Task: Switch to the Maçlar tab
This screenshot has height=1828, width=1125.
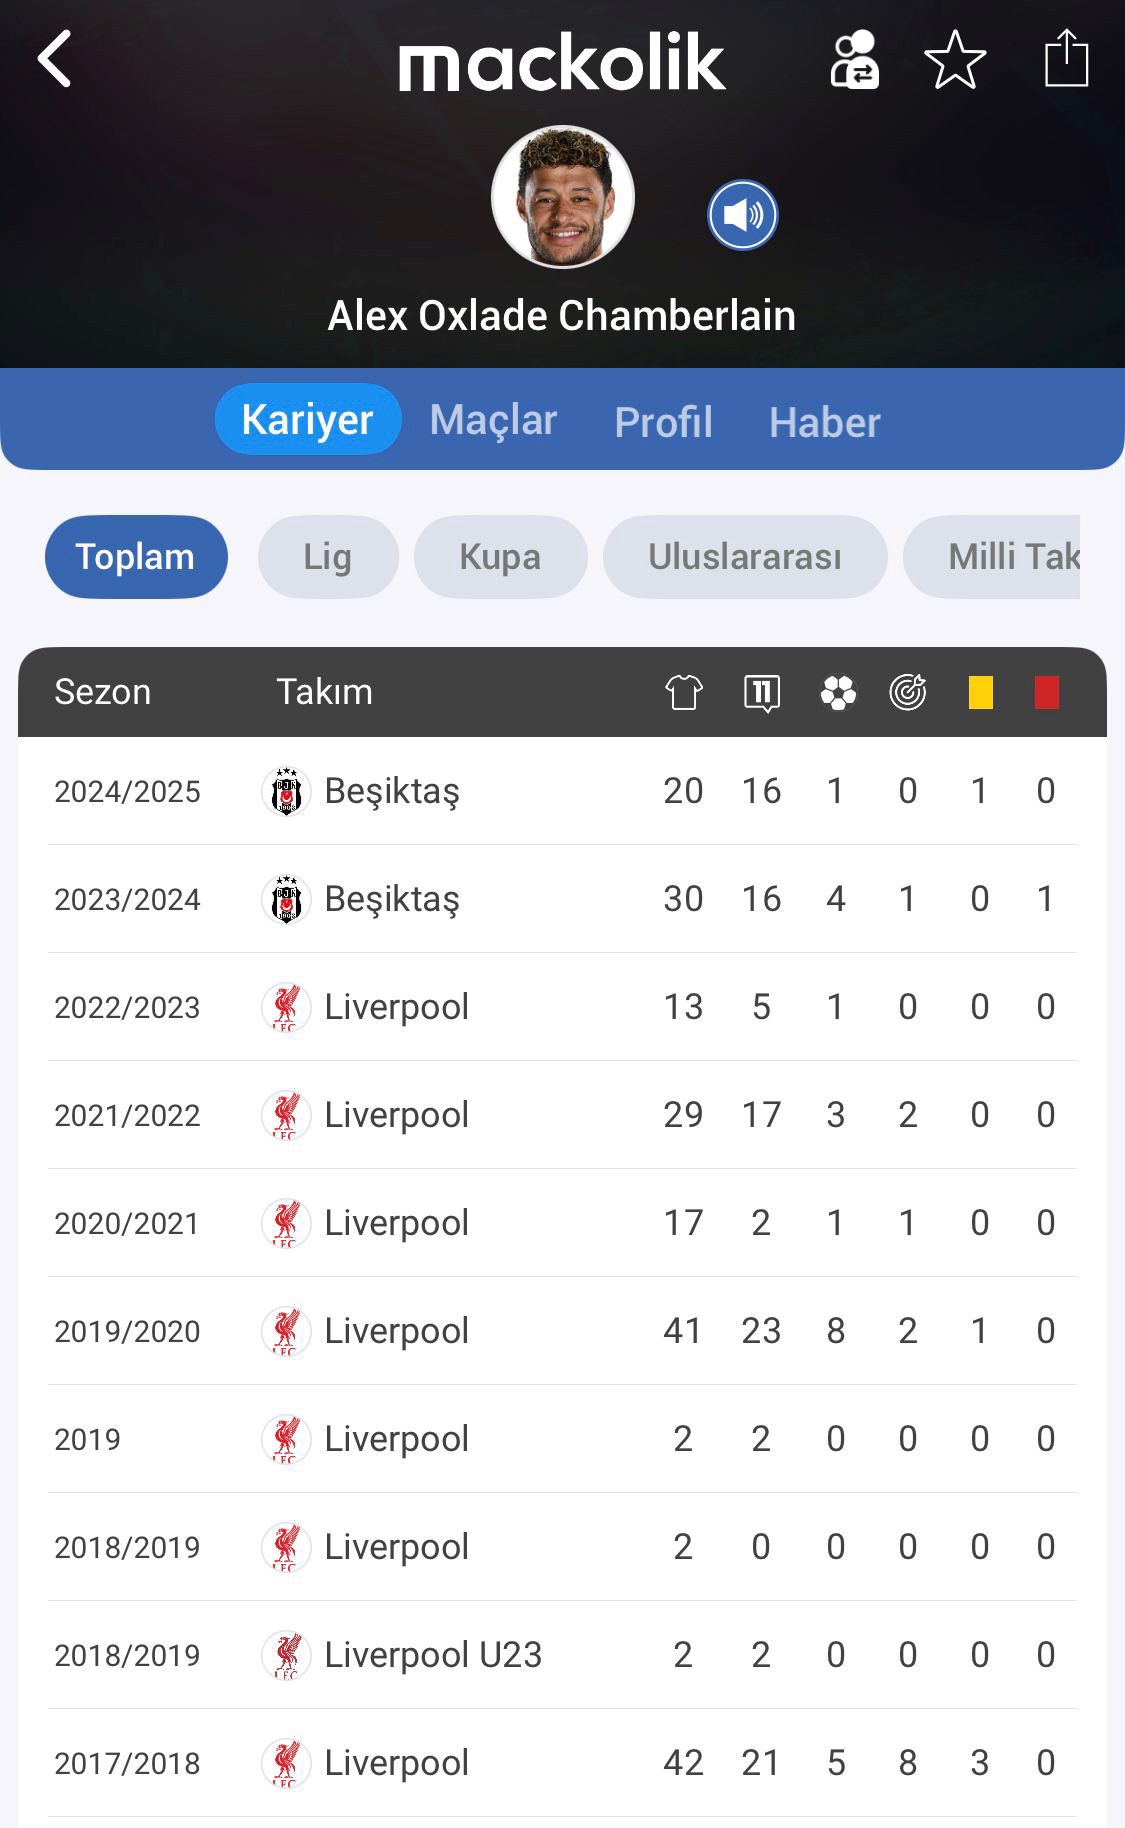Action: click(493, 420)
